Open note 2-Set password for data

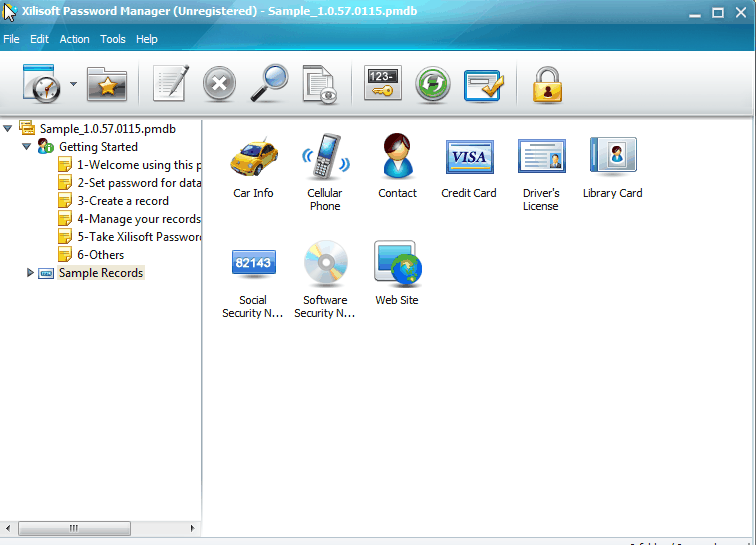point(139,183)
